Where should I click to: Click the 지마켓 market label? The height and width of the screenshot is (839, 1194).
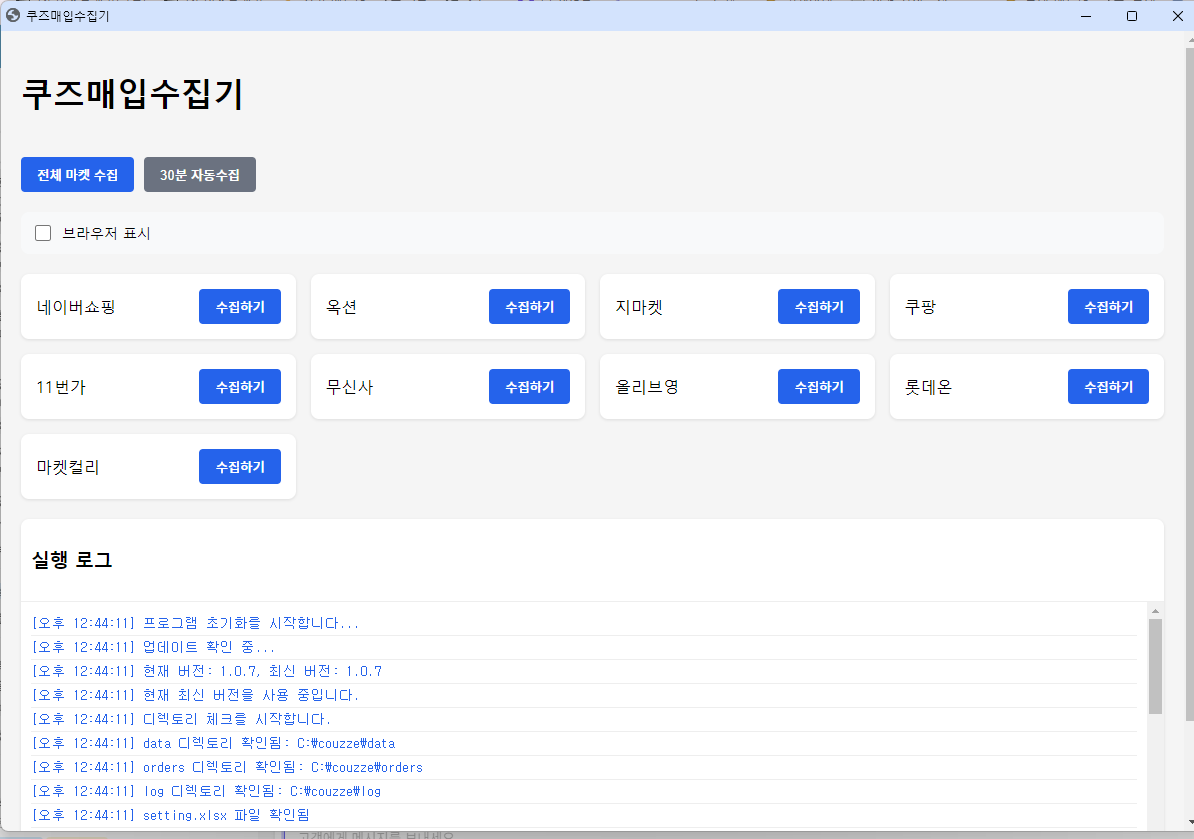pos(639,307)
